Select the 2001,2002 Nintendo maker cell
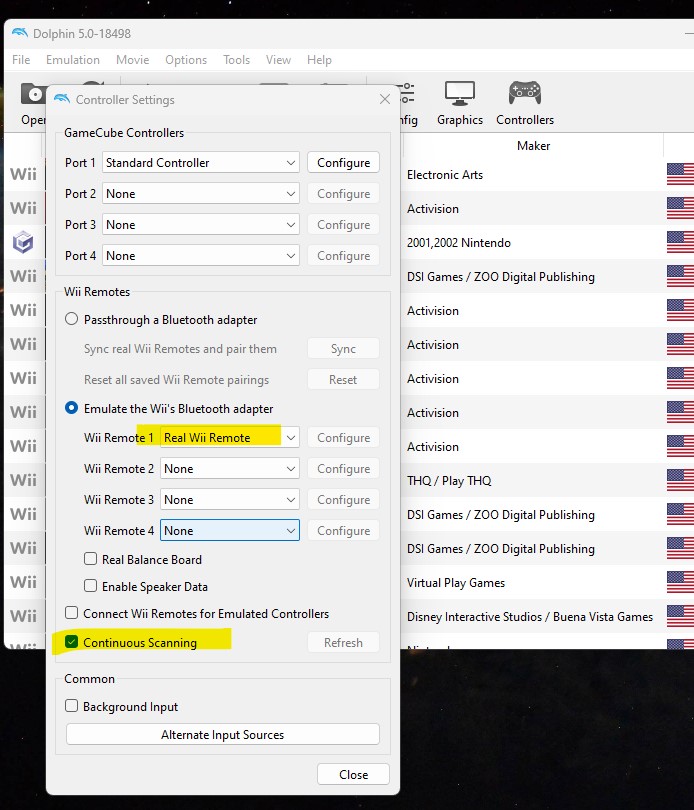The height and width of the screenshot is (810, 694). point(458,243)
